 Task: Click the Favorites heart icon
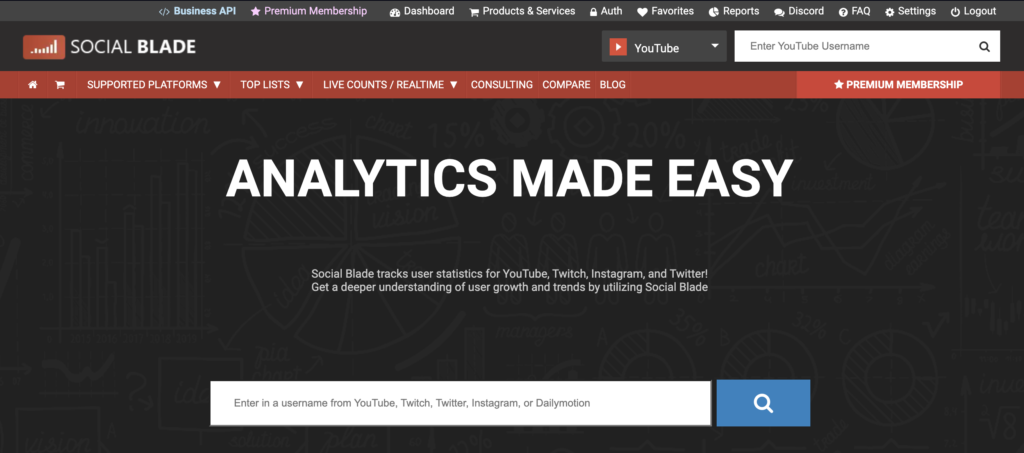pyautogui.click(x=642, y=12)
